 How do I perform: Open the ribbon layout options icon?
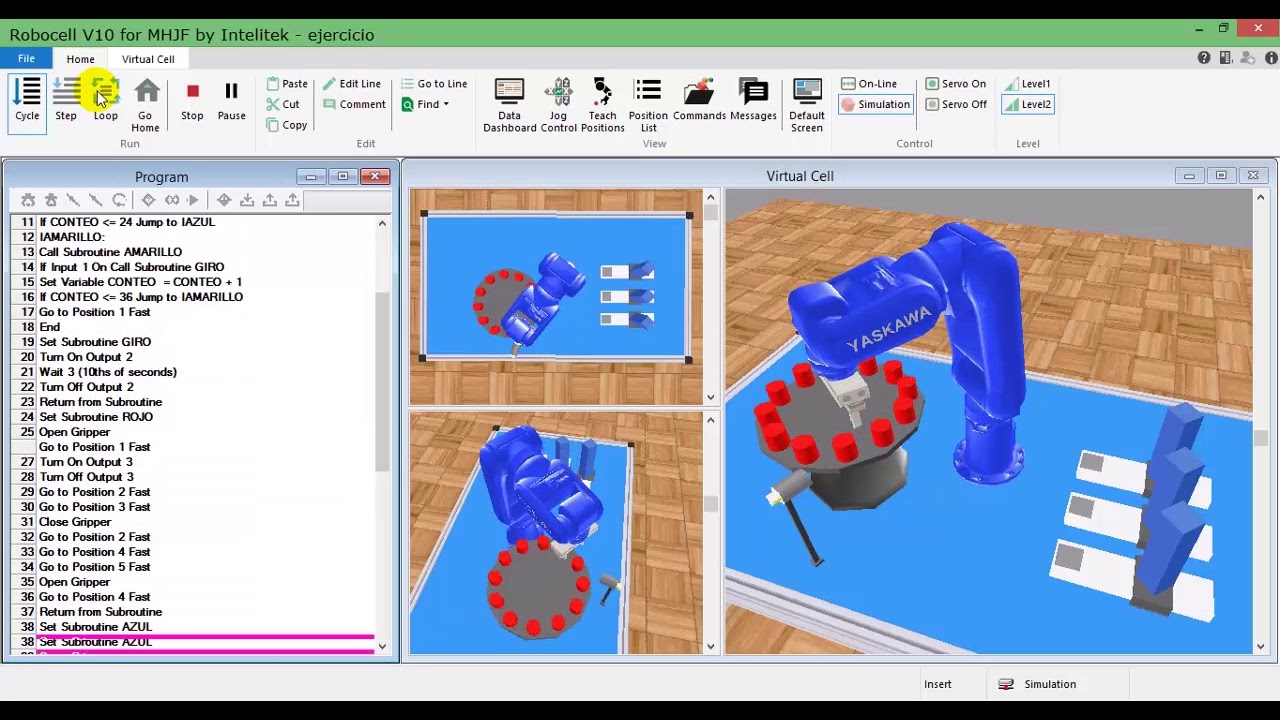pyautogui.click(x=1225, y=58)
